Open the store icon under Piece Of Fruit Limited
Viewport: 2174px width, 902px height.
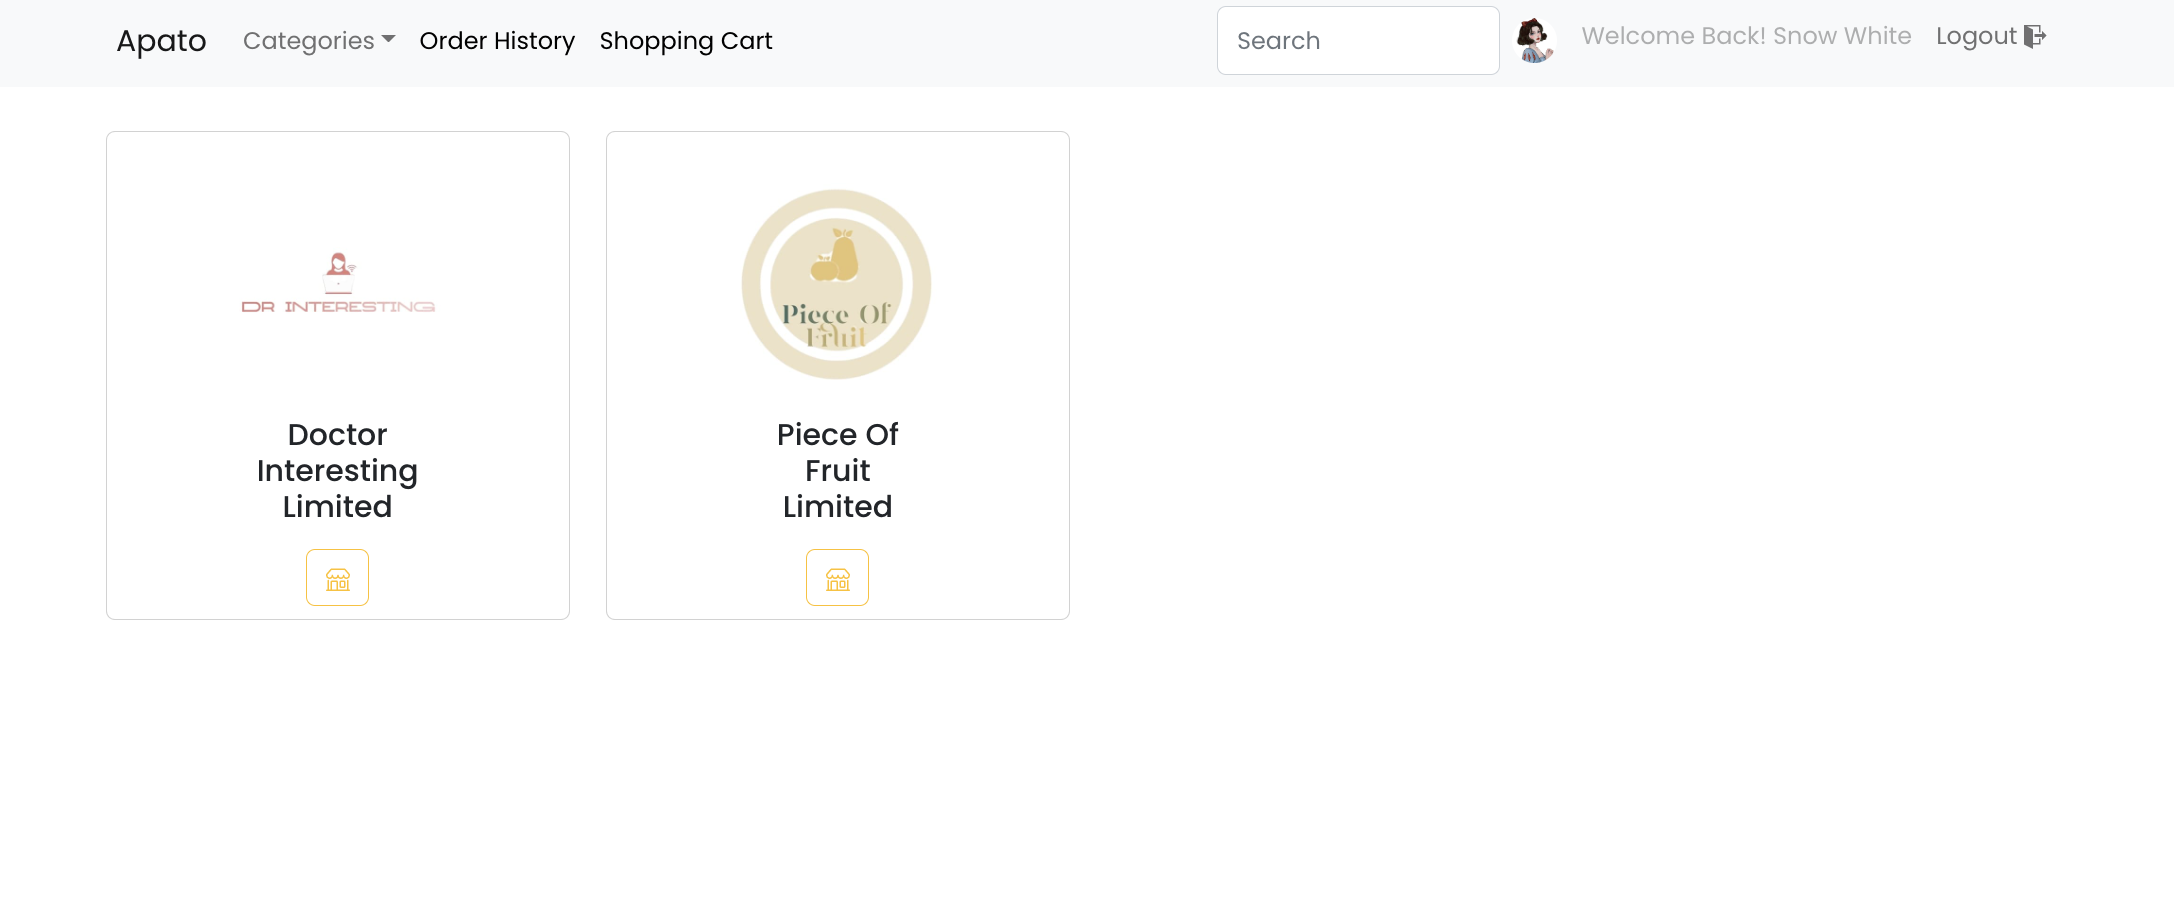pos(837,577)
